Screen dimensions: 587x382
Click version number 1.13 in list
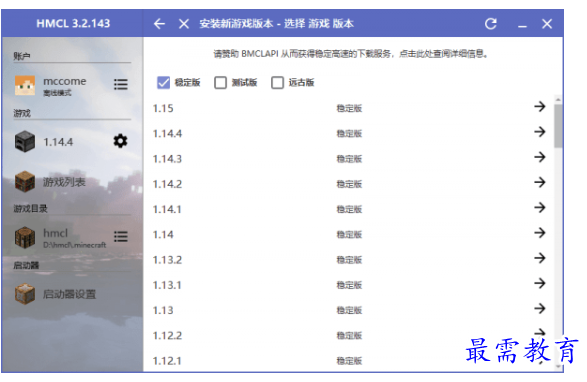point(163,310)
